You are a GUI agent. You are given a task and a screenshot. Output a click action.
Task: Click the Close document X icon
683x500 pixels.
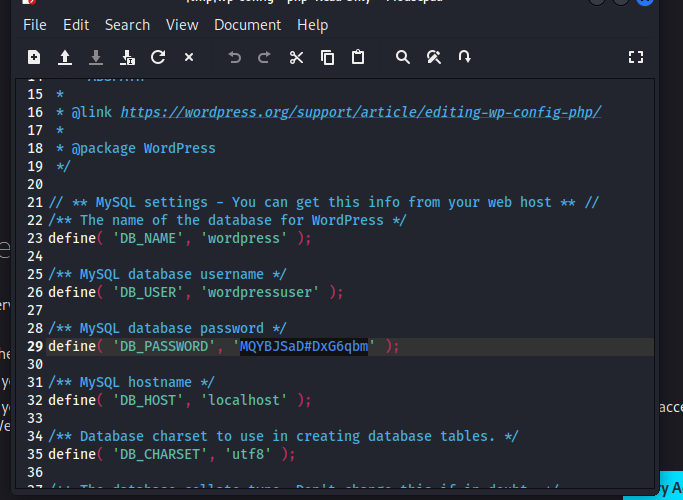coord(189,57)
